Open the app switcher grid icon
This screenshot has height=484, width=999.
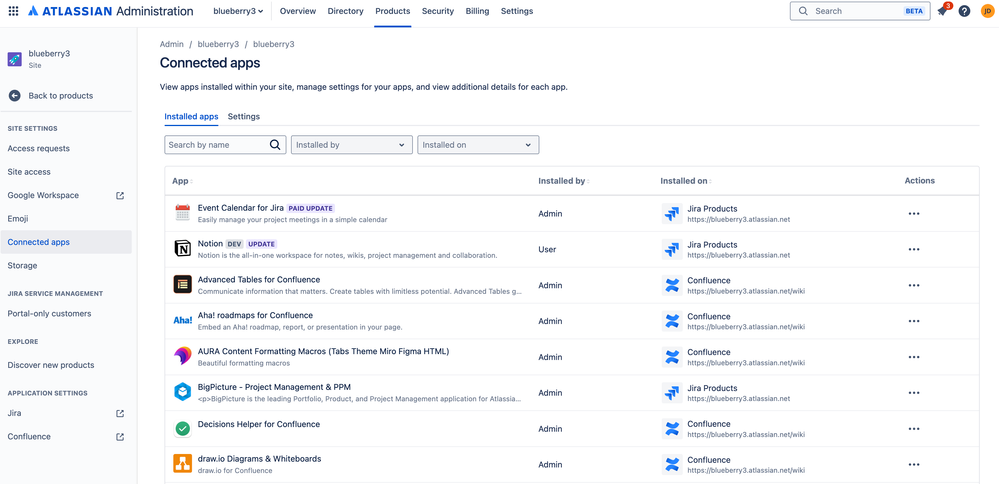coord(13,11)
